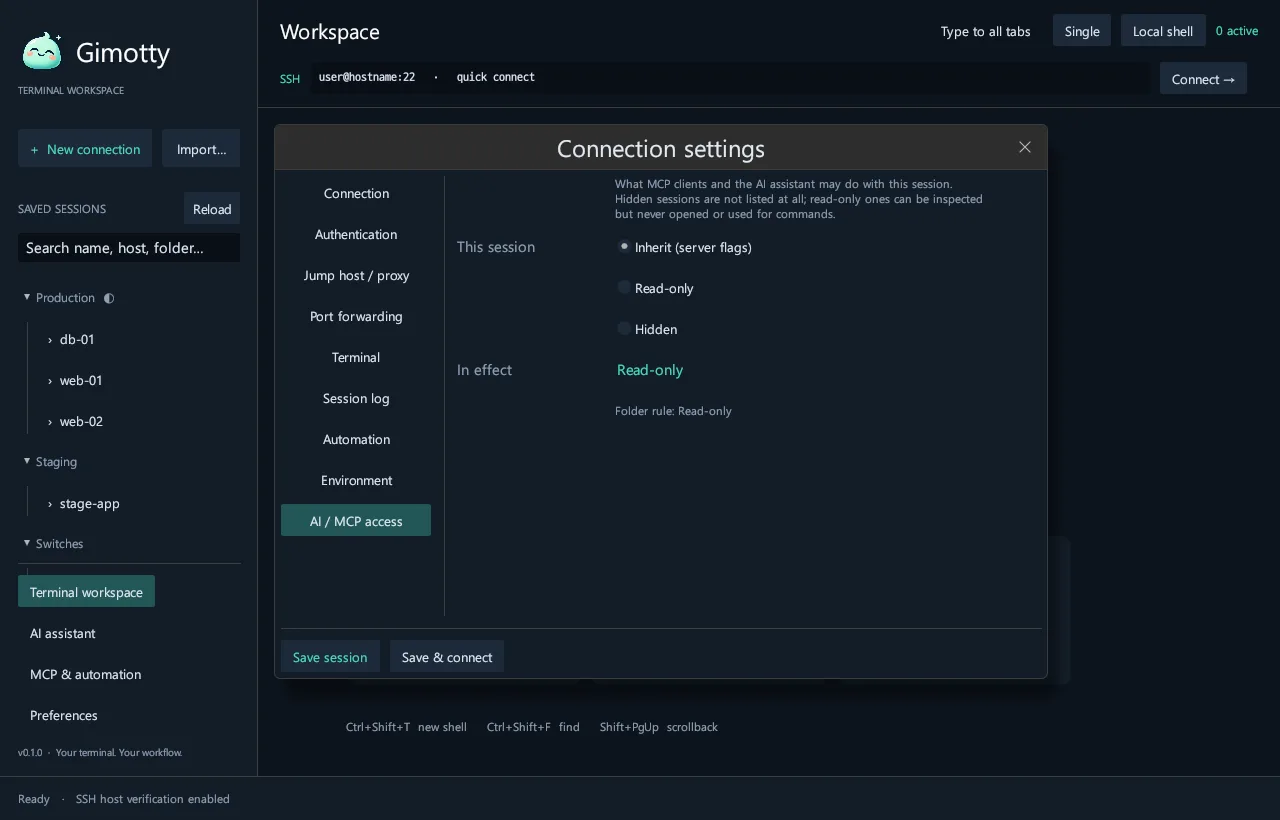Image resolution: width=1280 pixels, height=820 pixels.
Task: Open Preferences from the sidebar
Action: (64, 715)
